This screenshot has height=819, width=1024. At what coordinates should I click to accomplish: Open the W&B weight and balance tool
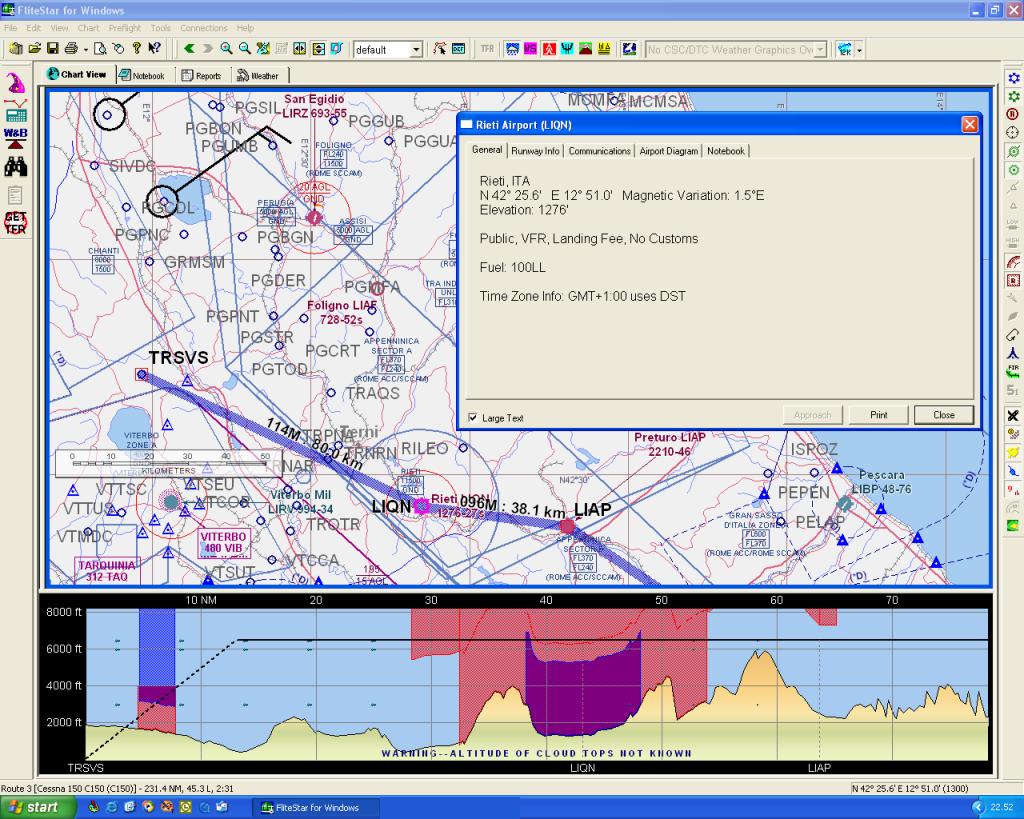pos(16,138)
